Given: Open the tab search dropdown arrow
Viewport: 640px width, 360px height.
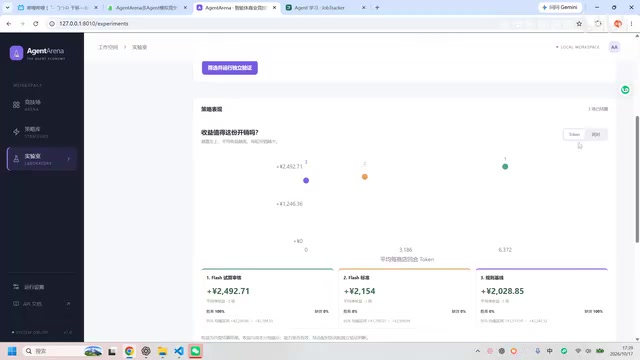Looking at the screenshot, I should (7, 7).
